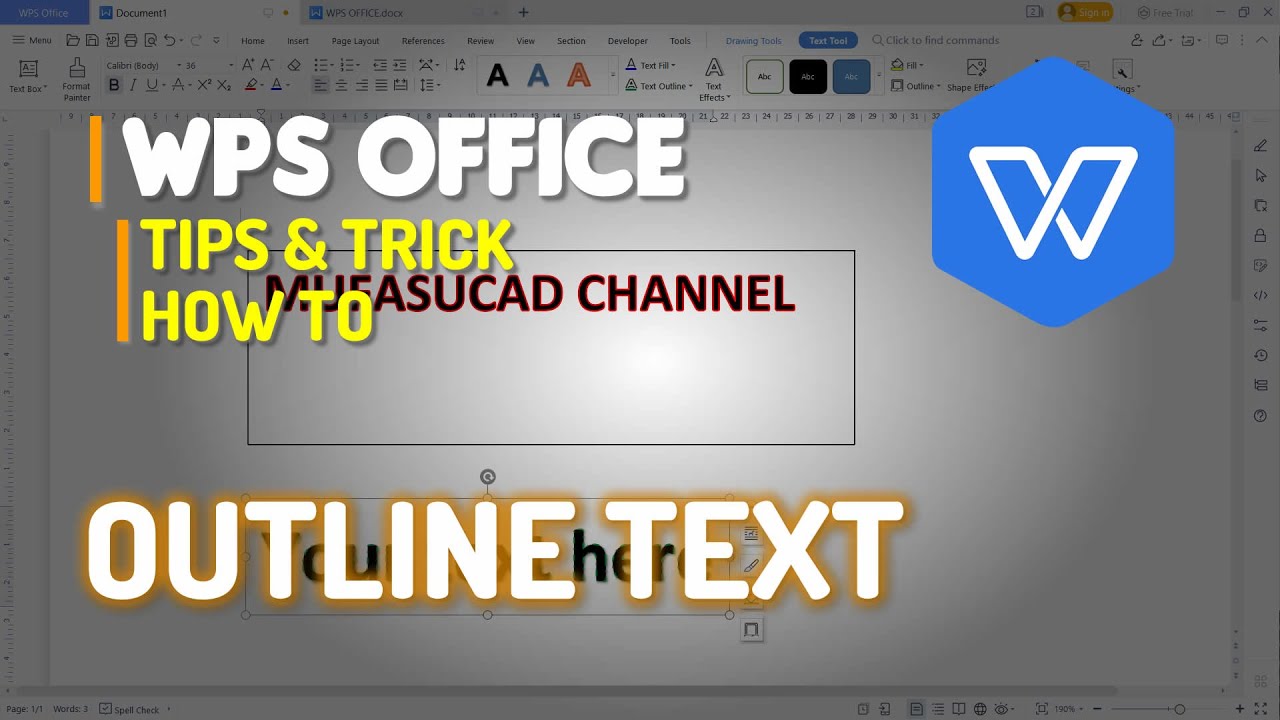Click the Print Preview icon
This screenshot has height=720, width=1280.
pyautogui.click(x=150, y=41)
